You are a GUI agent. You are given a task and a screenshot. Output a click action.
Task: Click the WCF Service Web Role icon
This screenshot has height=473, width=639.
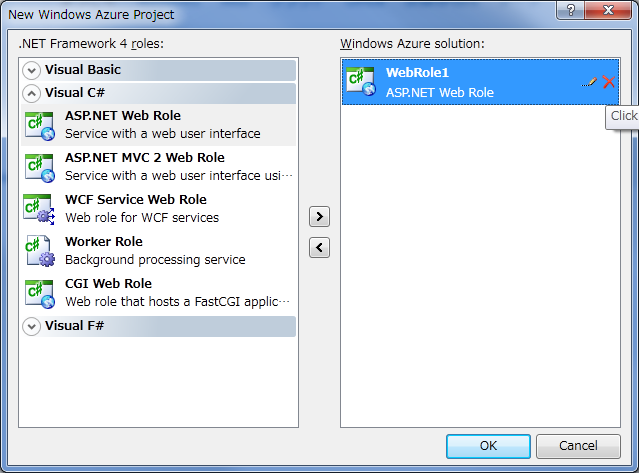(39, 208)
